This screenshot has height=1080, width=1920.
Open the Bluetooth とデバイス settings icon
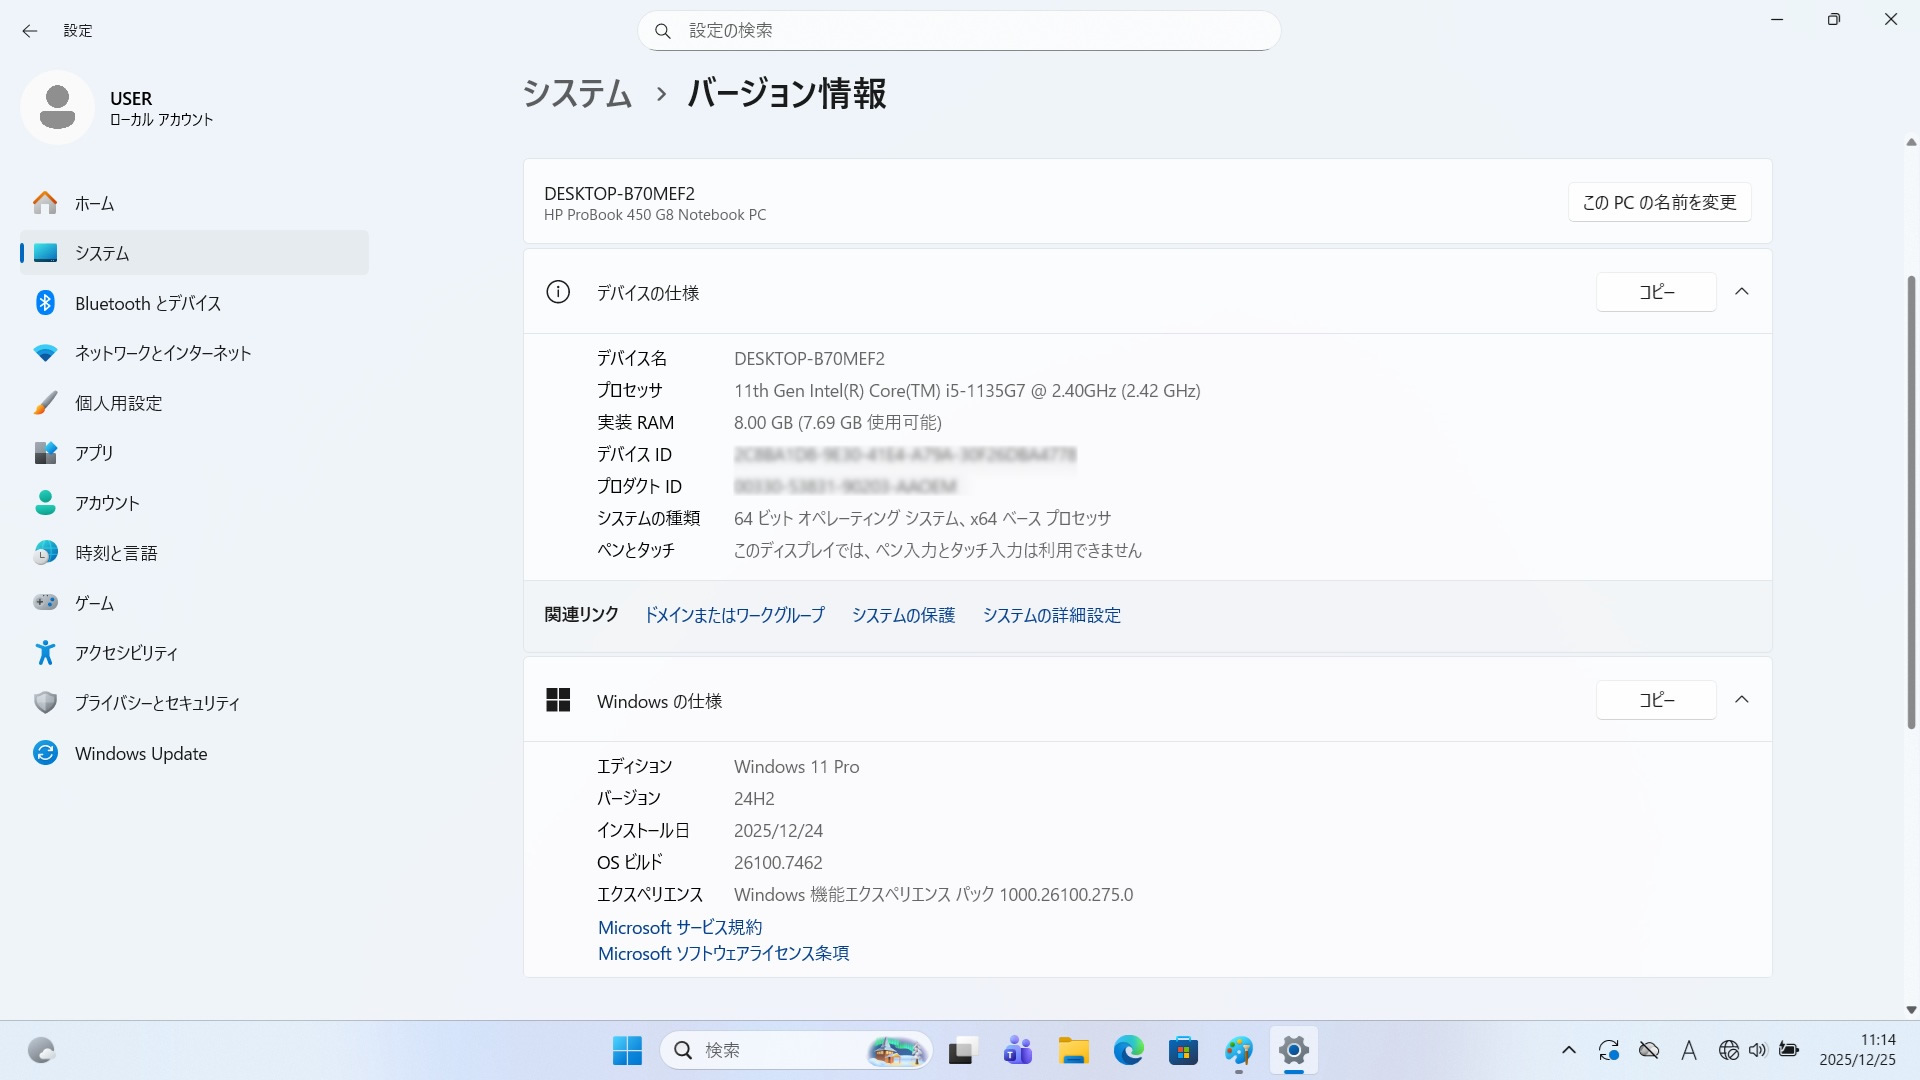pos(45,303)
